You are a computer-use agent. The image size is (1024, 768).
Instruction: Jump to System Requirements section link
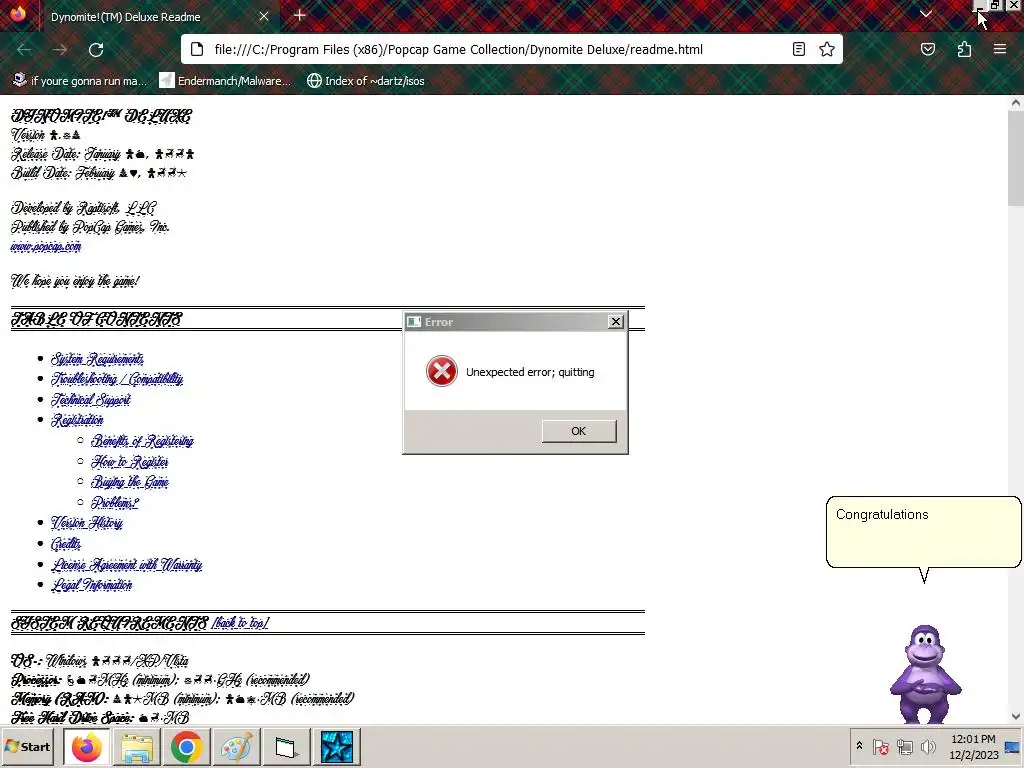click(97, 359)
